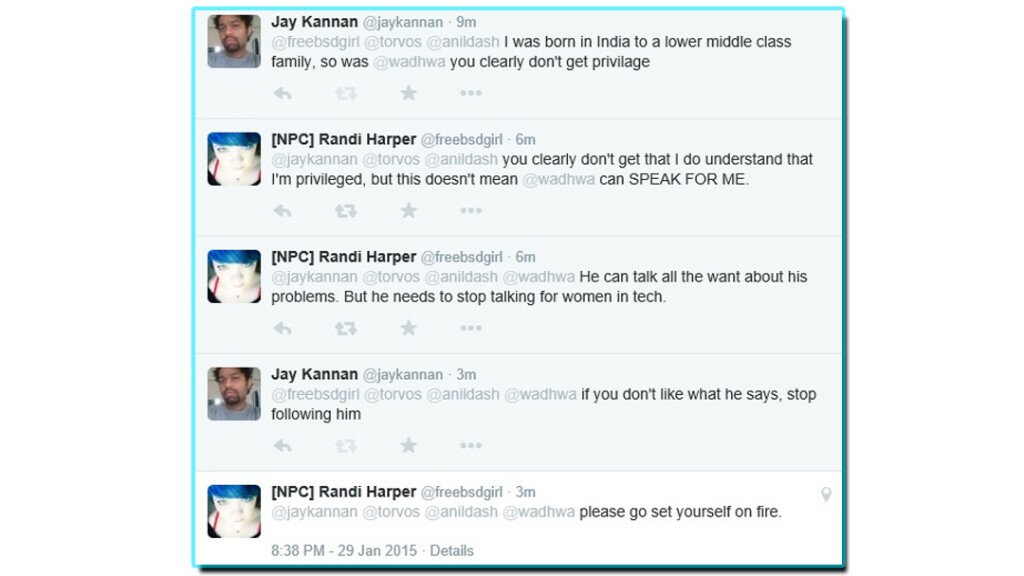
Task: Favorite the 'women in tech' tweet
Action: [x=408, y=328]
